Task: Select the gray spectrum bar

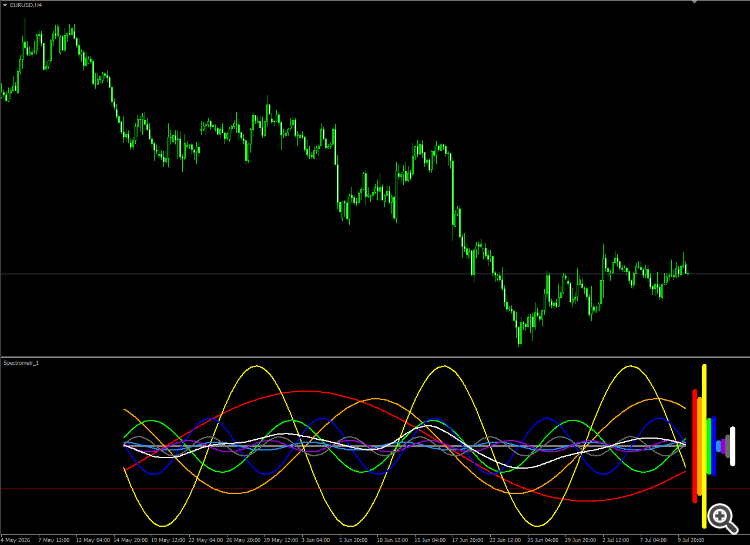Action: pos(728,446)
